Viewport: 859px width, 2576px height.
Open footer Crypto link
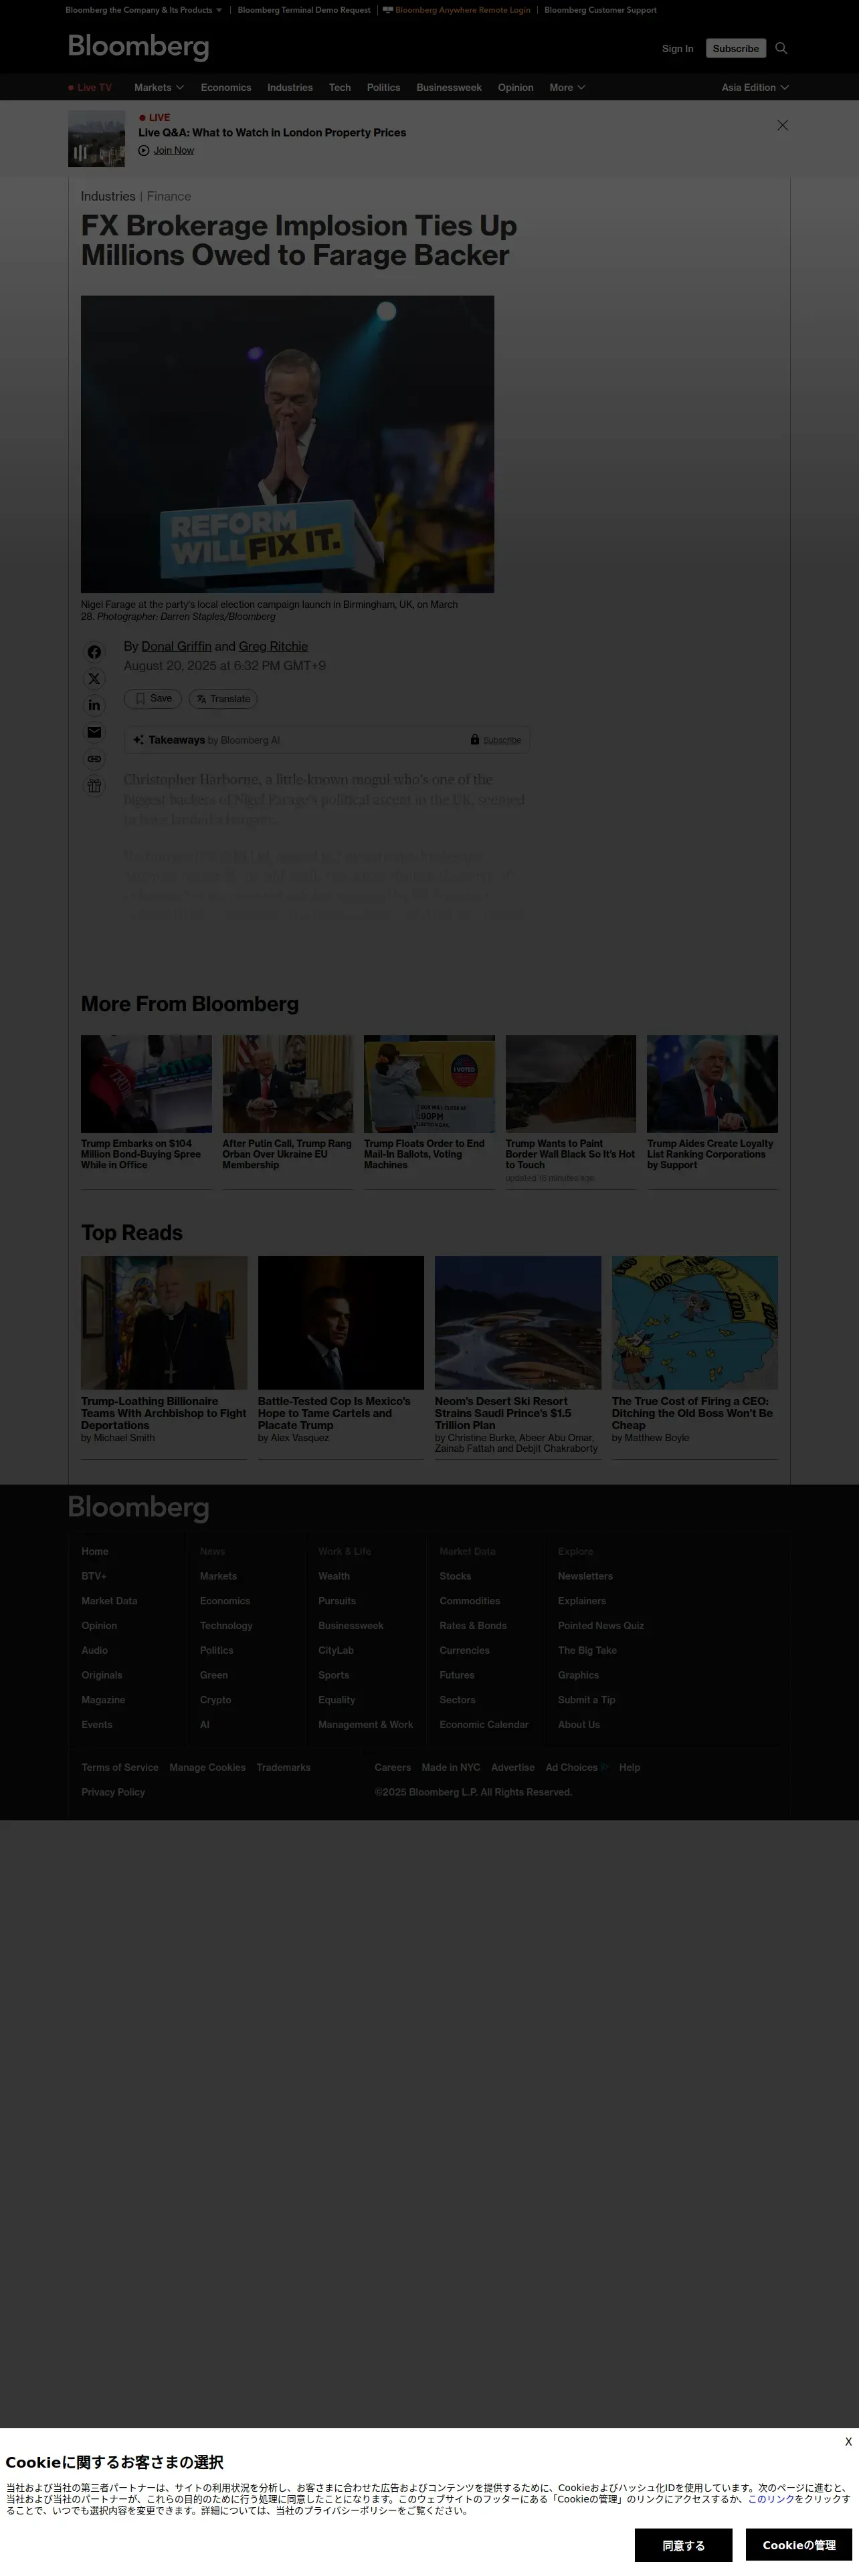[215, 1700]
